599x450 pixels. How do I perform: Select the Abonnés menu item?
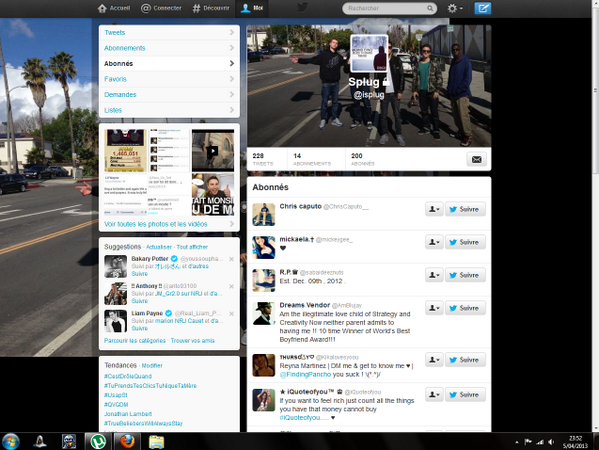pyautogui.click(x=169, y=63)
